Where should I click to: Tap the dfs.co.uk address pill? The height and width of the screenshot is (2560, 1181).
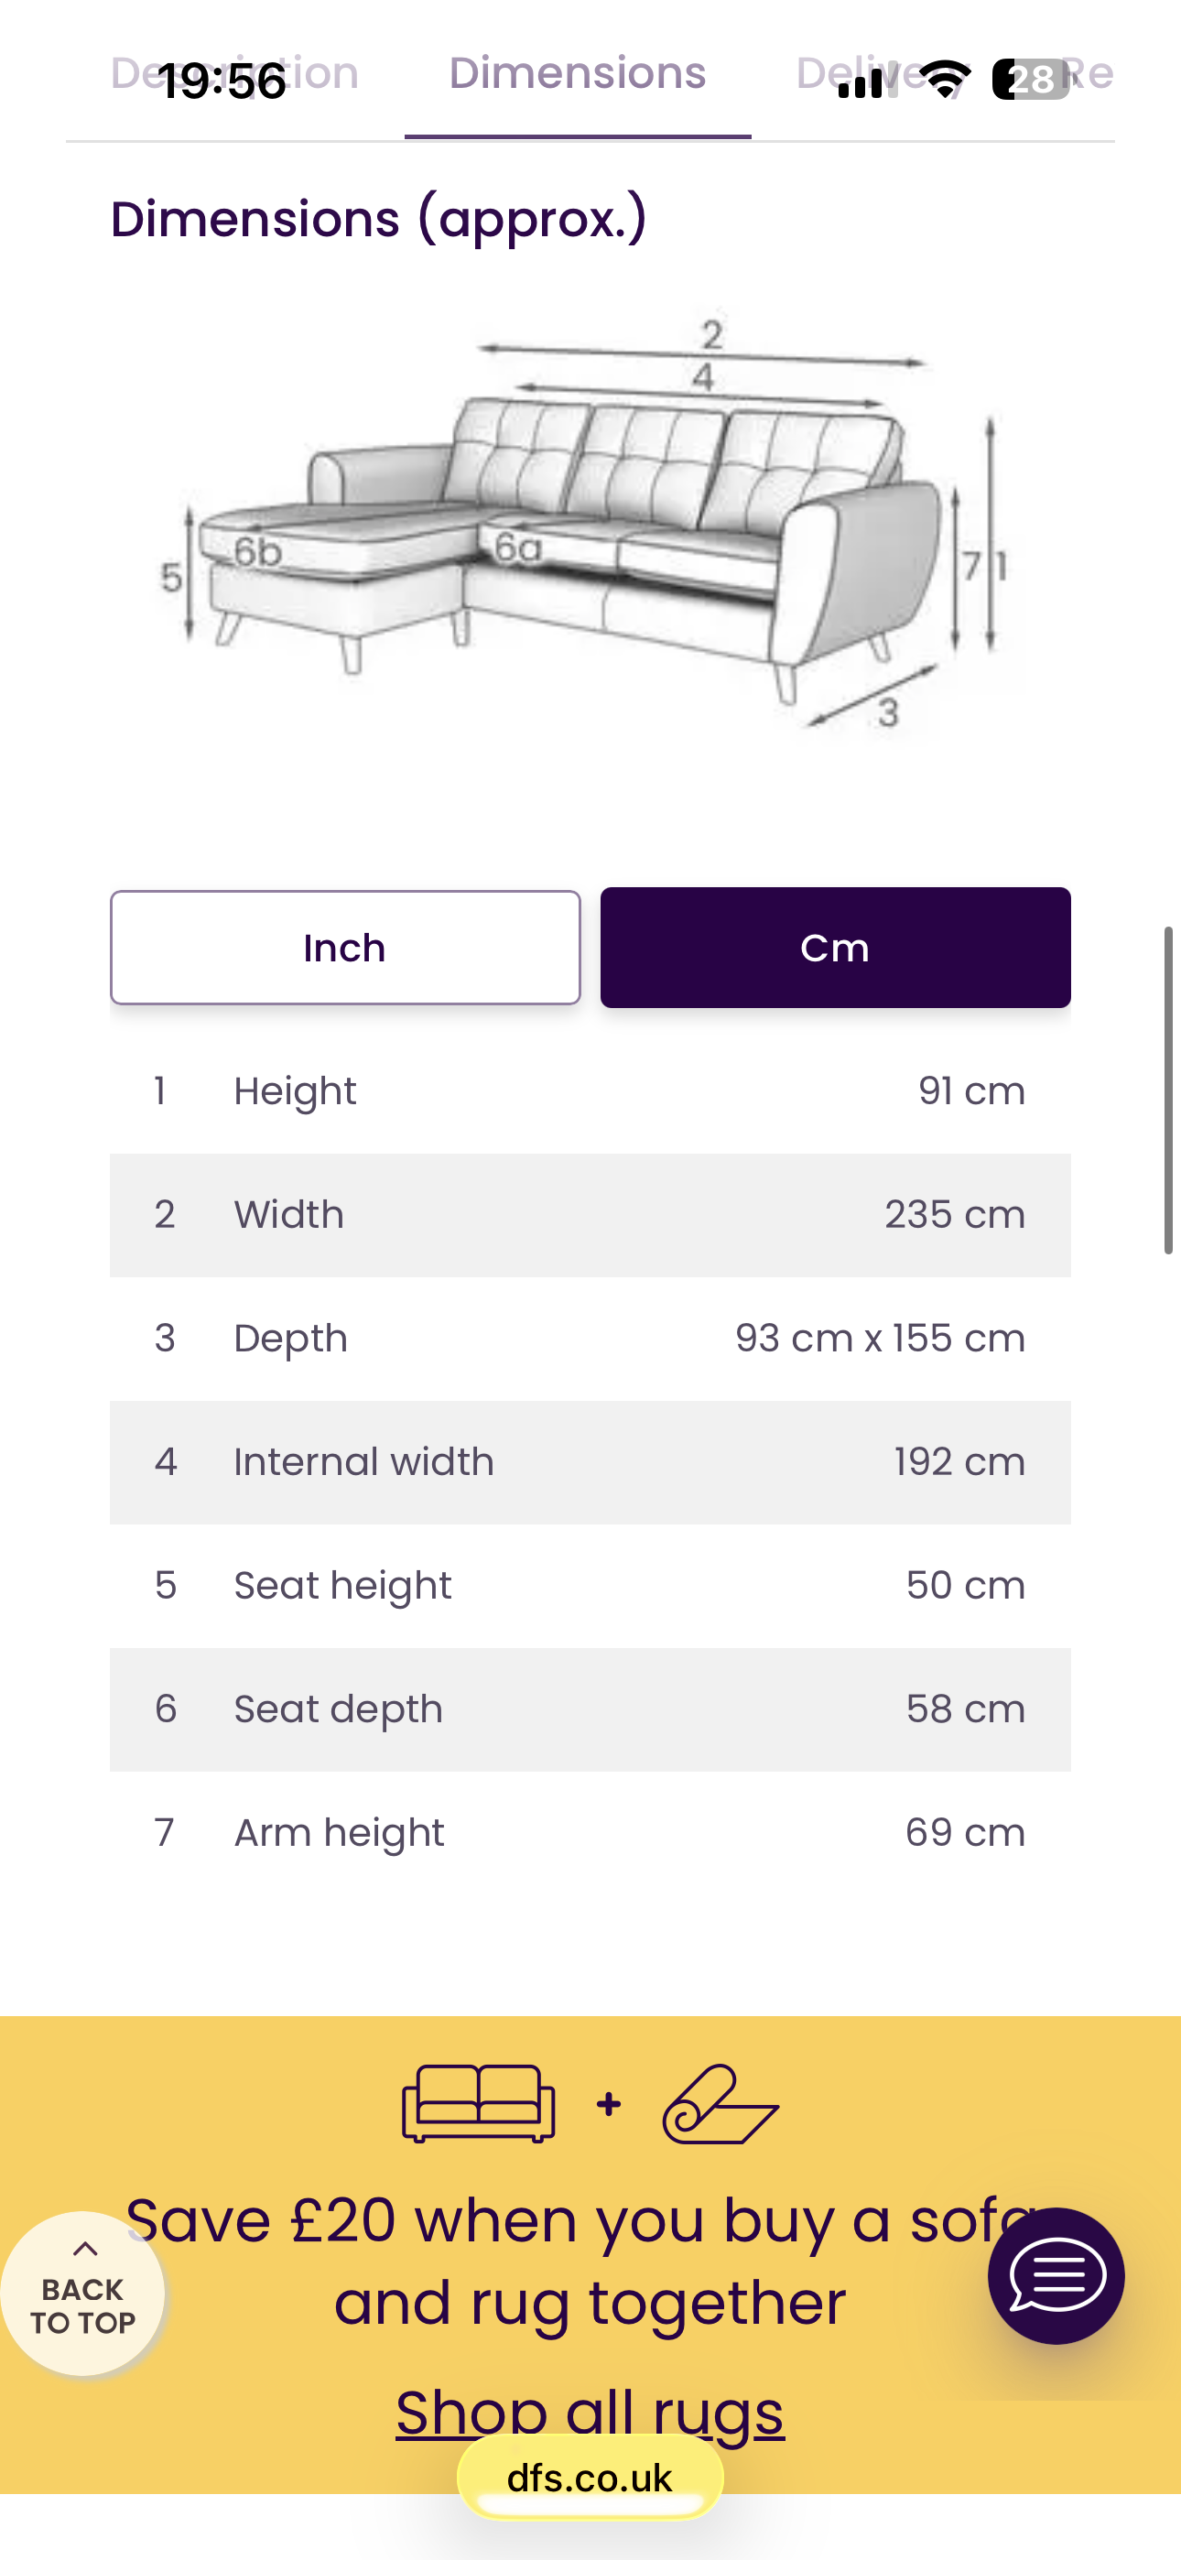(x=590, y=2478)
